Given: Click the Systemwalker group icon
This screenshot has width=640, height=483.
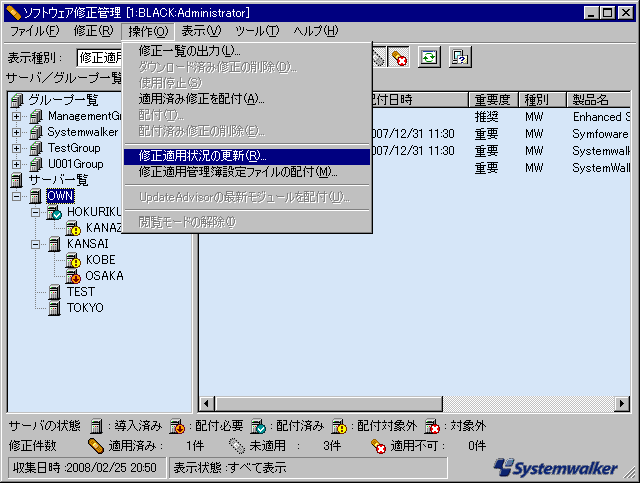Looking at the screenshot, I should tap(36, 132).
